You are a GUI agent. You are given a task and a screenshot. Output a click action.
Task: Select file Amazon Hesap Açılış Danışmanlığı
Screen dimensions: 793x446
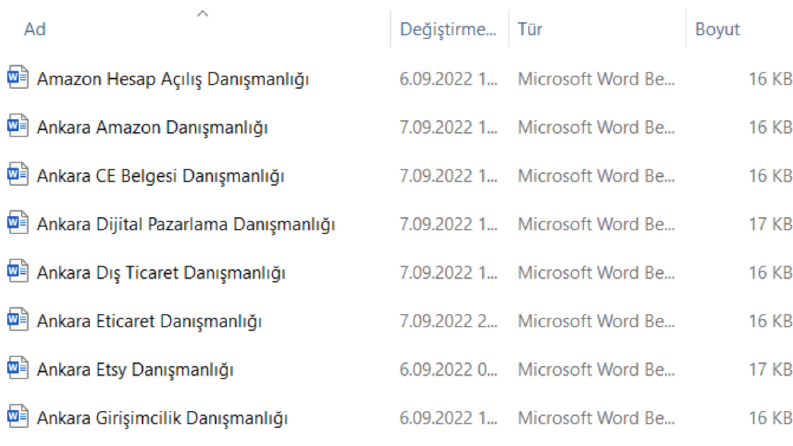click(172, 79)
